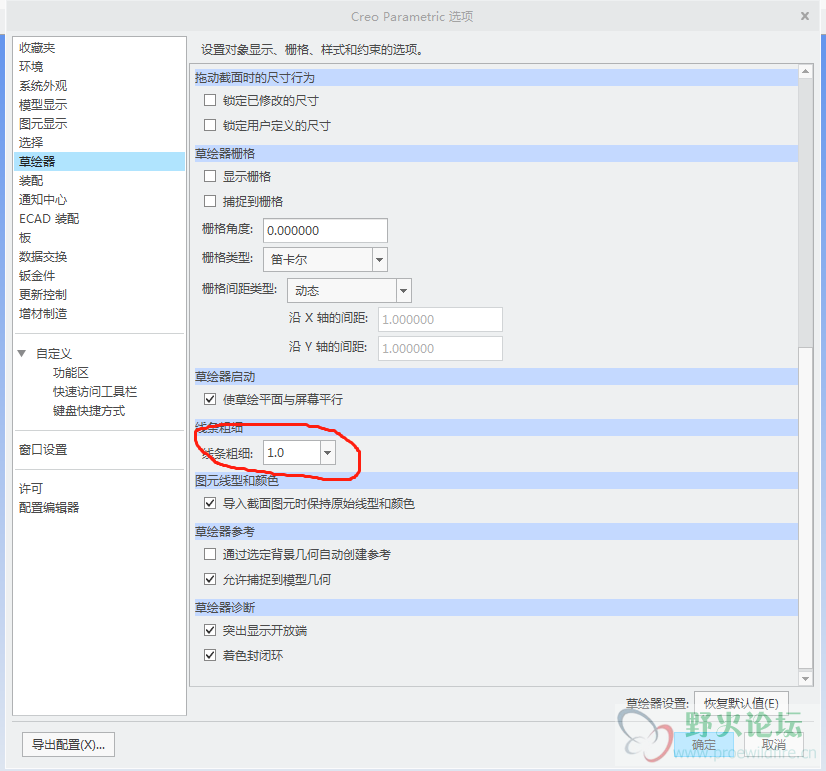Viewport: 826px width, 771px height.
Task: Click 沿 Y 轴的间距 field
Action: click(x=440, y=349)
